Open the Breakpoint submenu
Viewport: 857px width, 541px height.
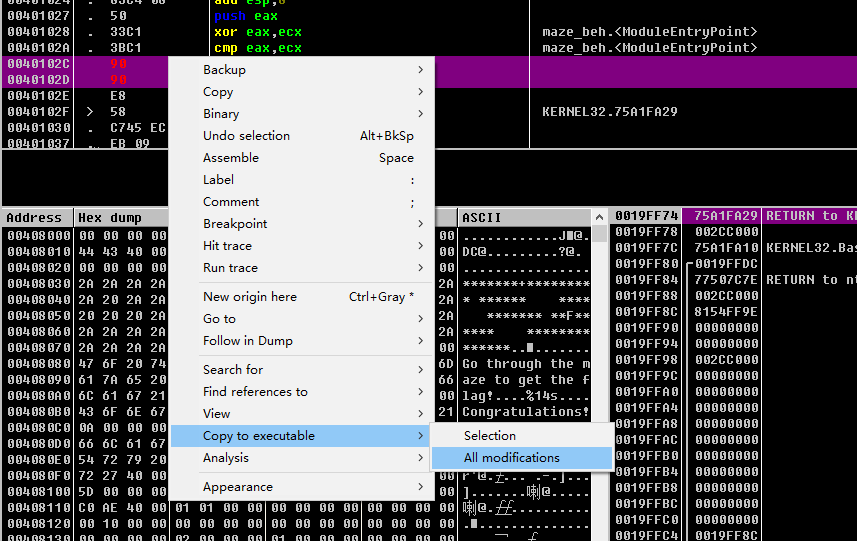(235, 224)
